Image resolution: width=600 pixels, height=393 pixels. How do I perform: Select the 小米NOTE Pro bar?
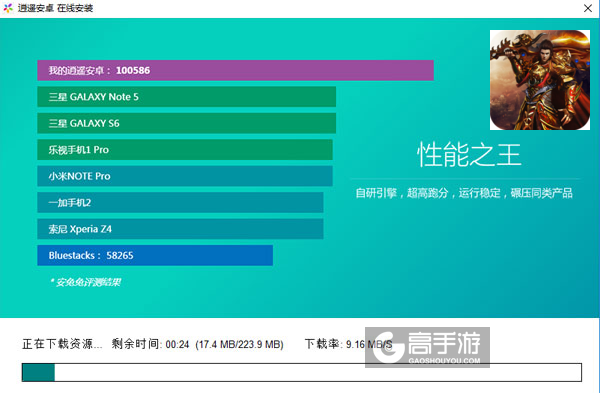click(185, 176)
